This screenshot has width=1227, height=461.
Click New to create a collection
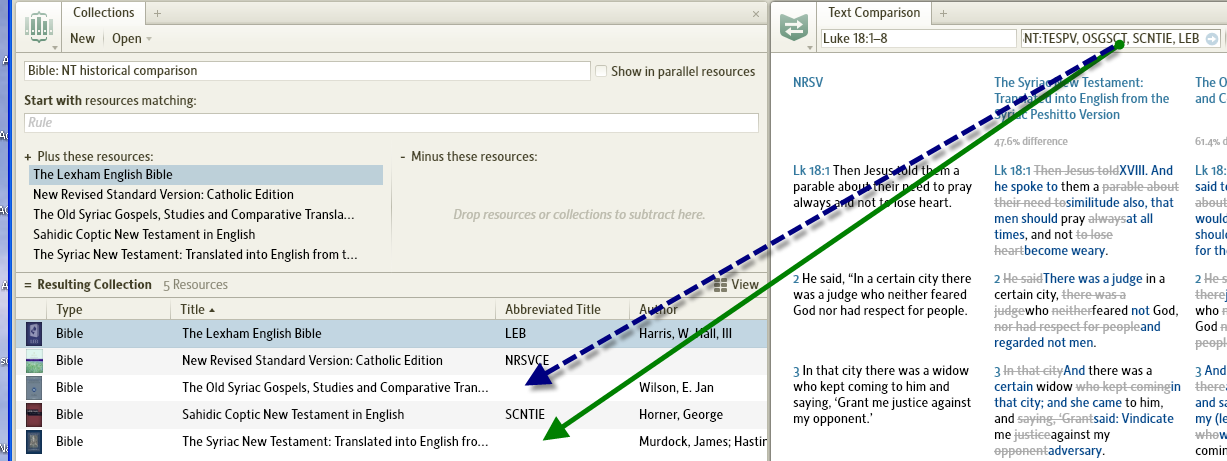pyautogui.click(x=82, y=39)
